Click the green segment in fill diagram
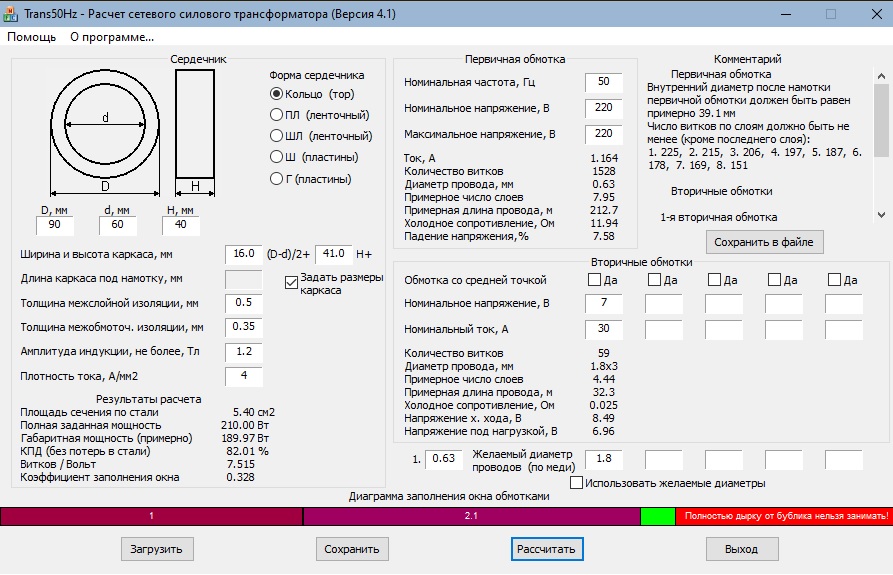 [658, 516]
